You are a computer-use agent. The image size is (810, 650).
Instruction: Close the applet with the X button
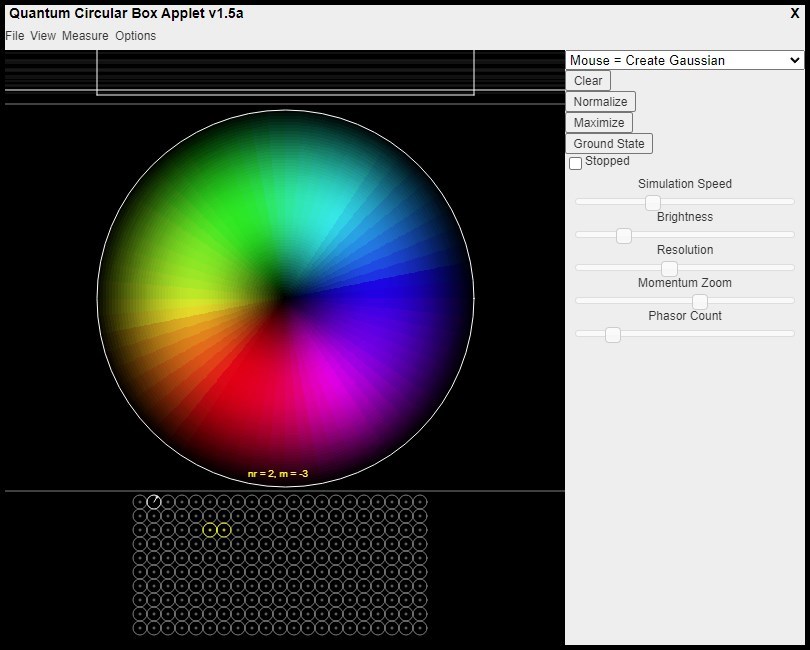point(795,13)
